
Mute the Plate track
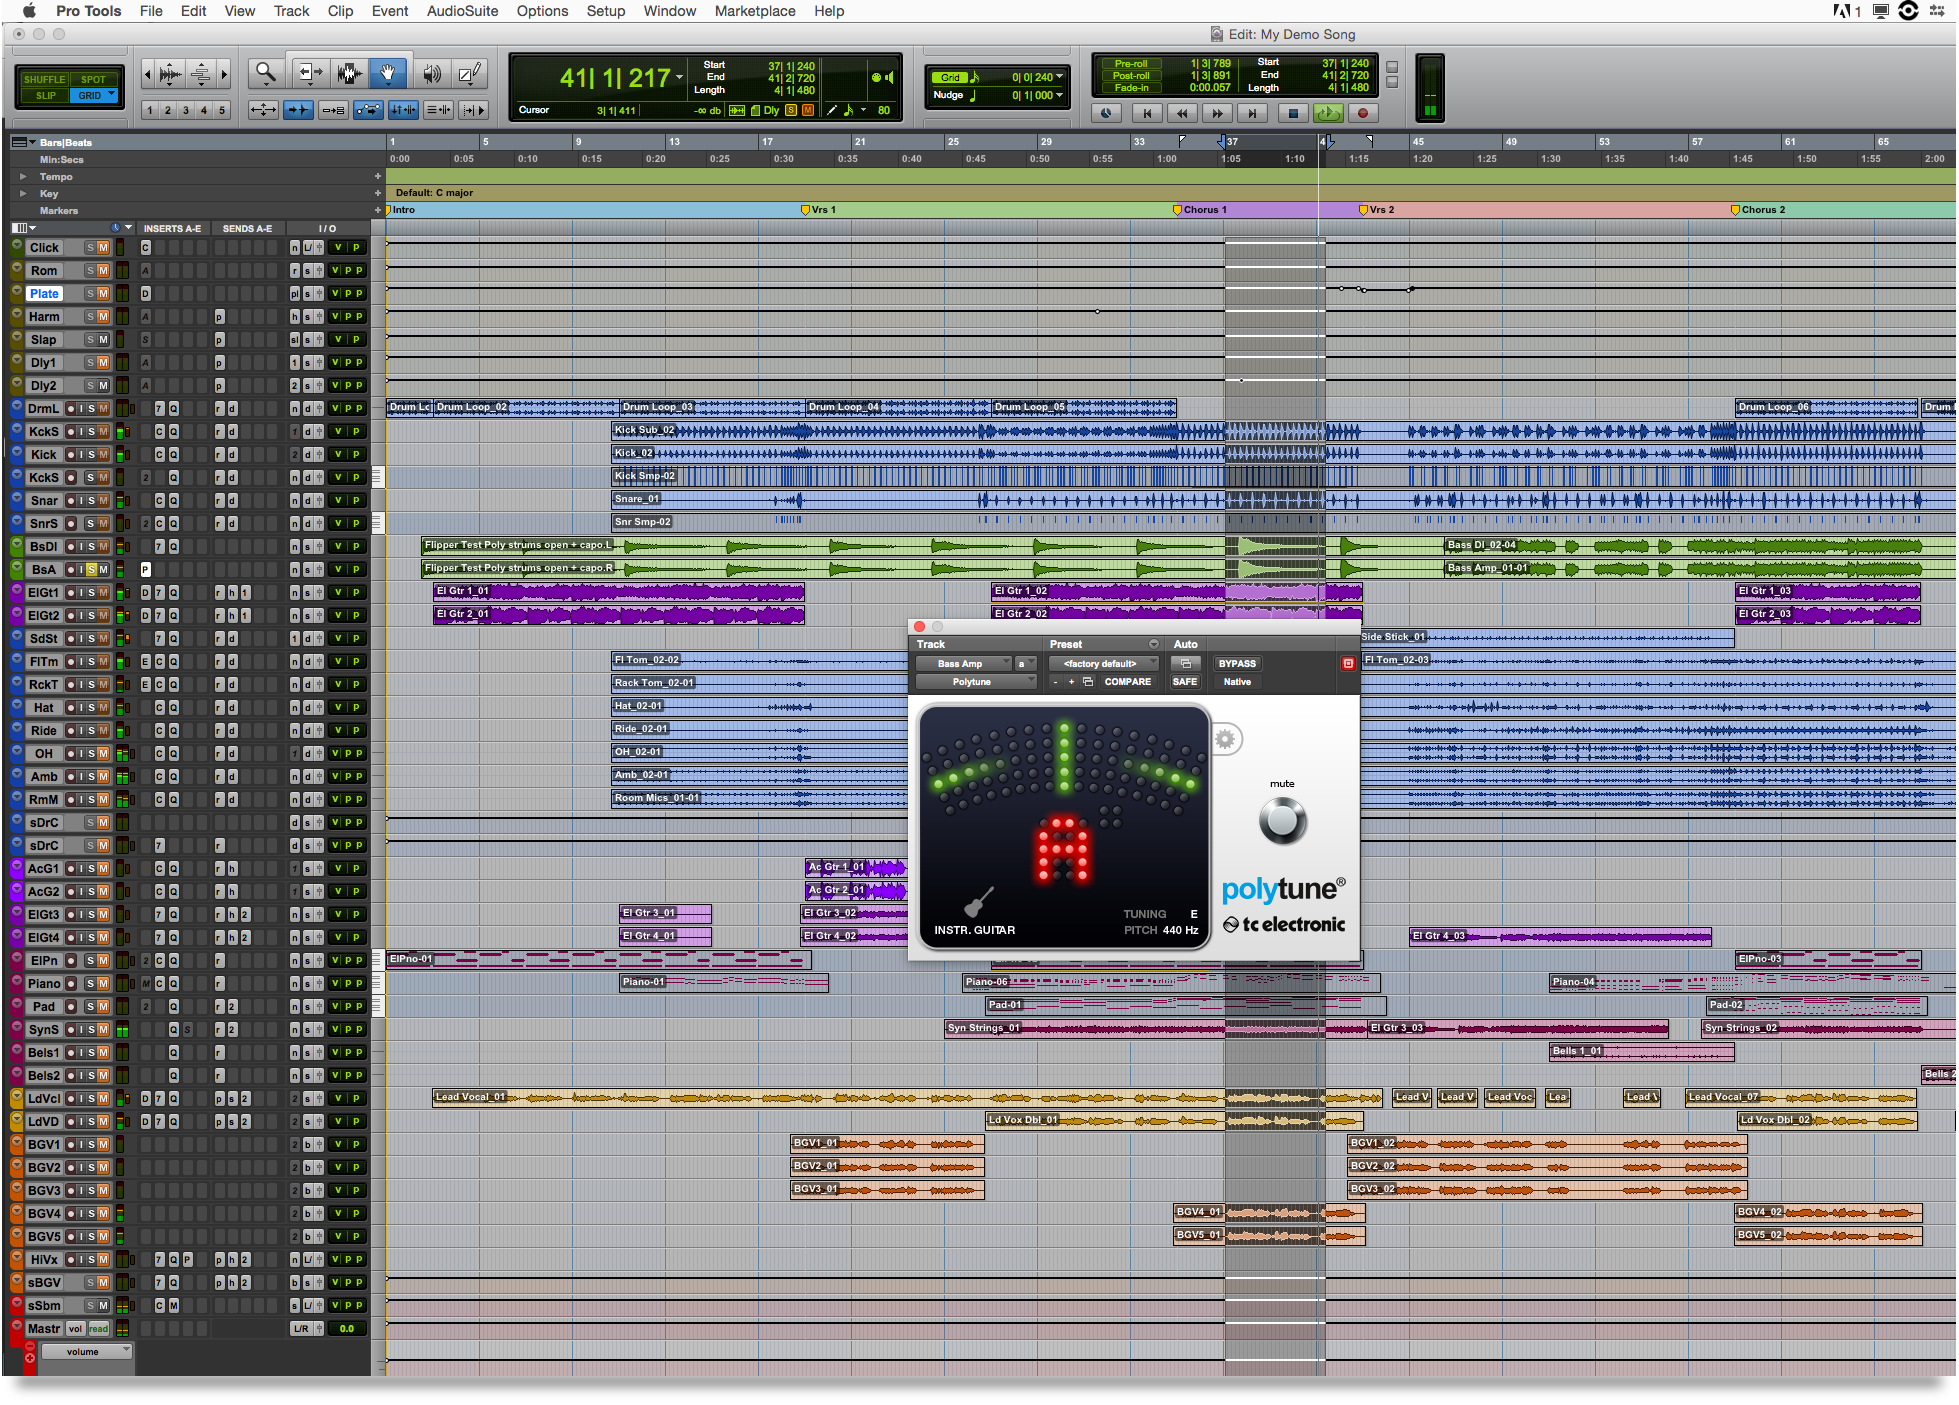[x=103, y=294]
